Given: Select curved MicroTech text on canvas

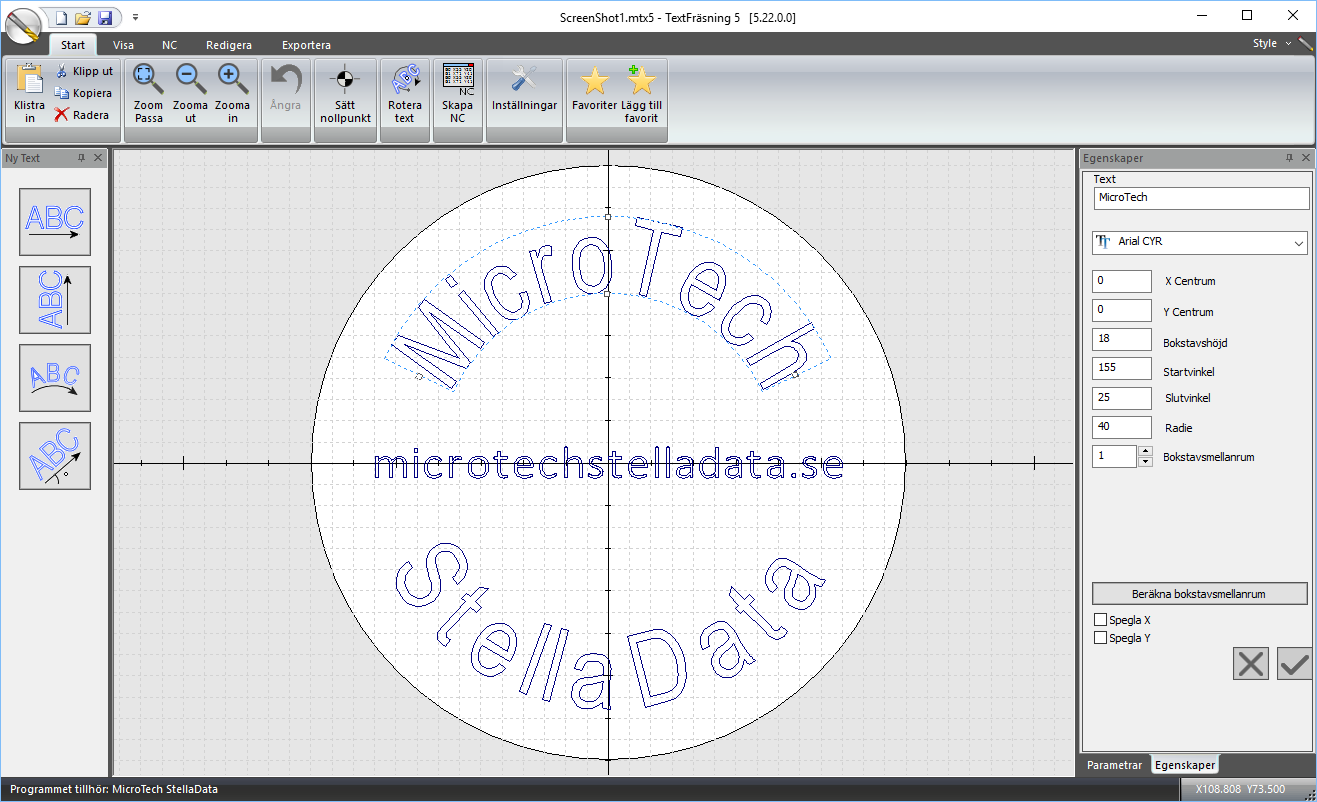Looking at the screenshot, I should 607,305.
